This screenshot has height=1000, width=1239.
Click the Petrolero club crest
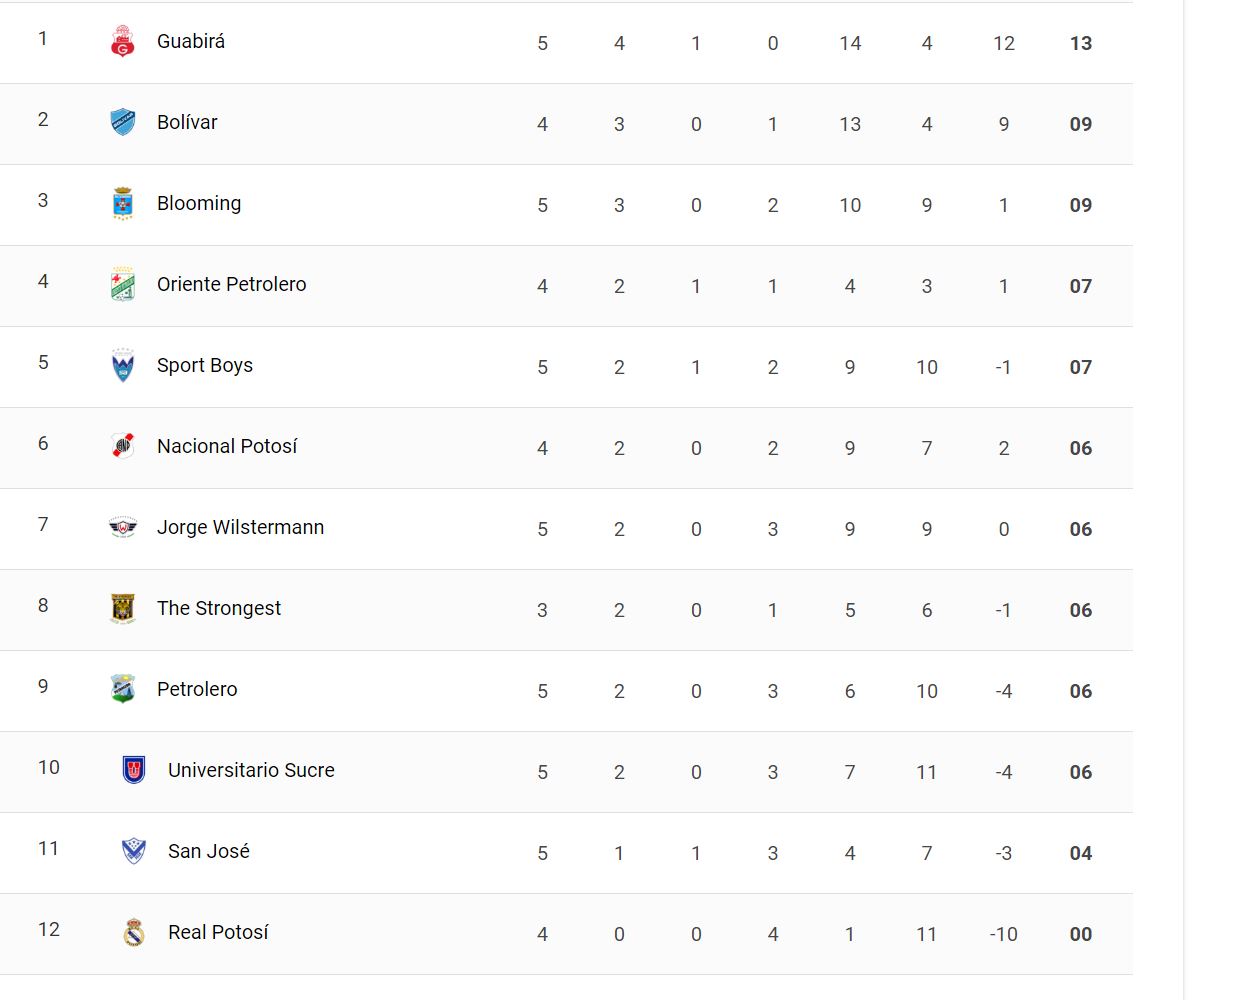pos(122,689)
